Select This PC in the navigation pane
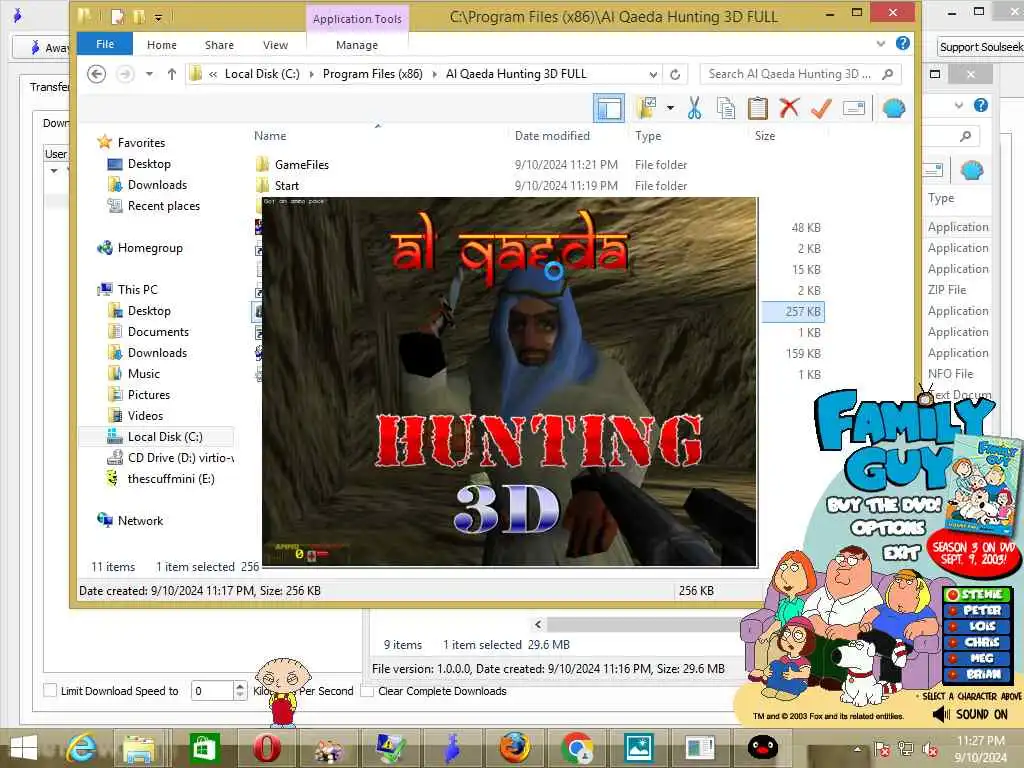Image resolution: width=1024 pixels, height=768 pixels. (137, 289)
